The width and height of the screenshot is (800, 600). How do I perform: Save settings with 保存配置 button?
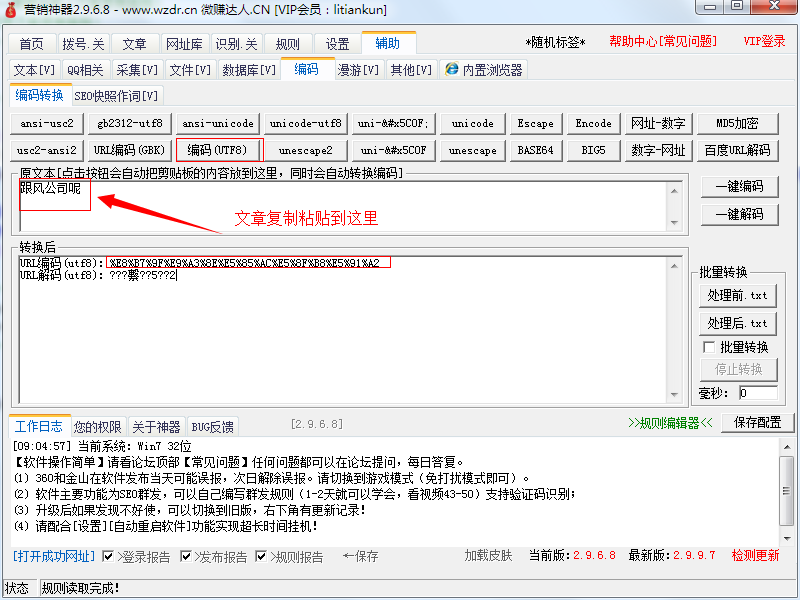(x=757, y=423)
